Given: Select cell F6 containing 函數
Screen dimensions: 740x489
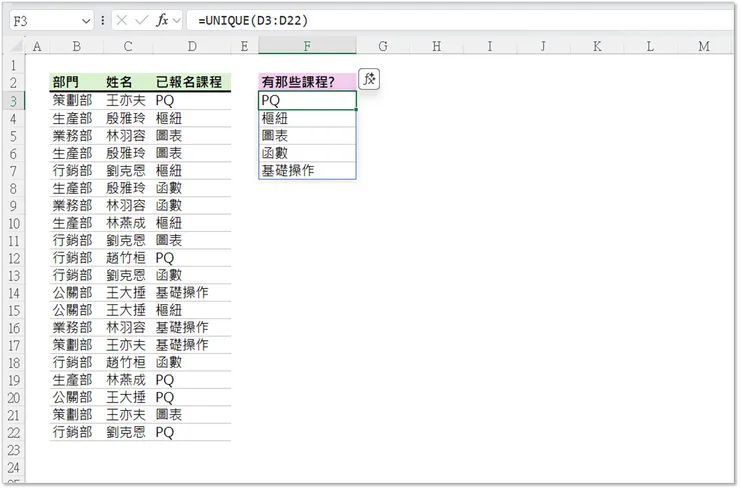Looking at the screenshot, I should [x=307, y=153].
